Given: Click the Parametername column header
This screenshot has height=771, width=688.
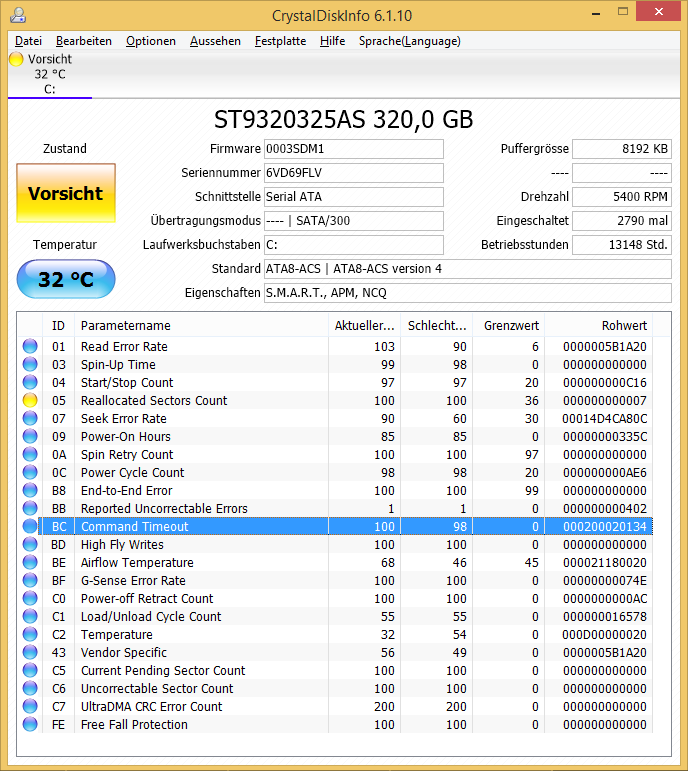Looking at the screenshot, I should pos(201,326).
